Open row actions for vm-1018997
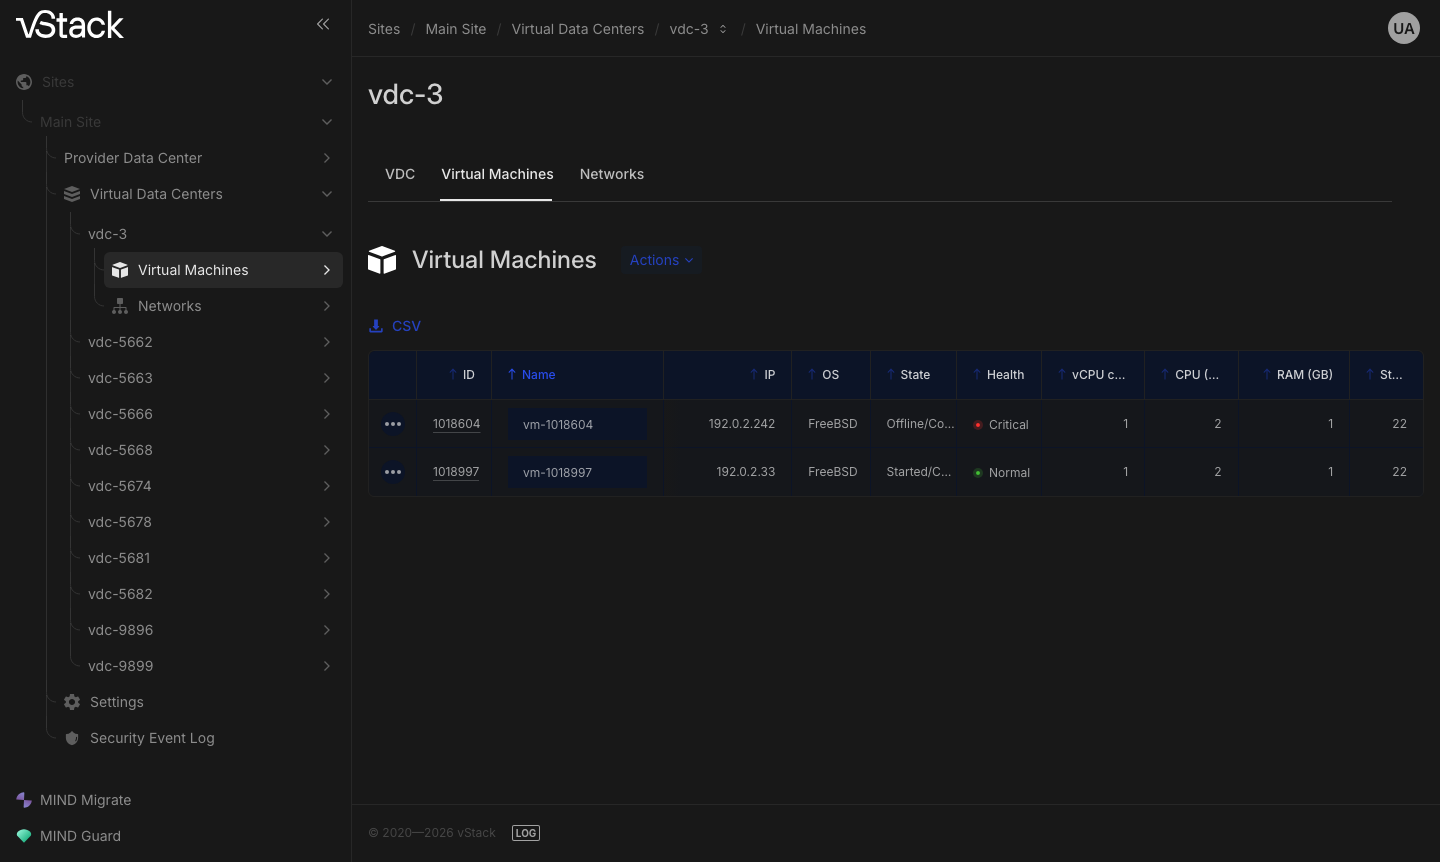1440x862 pixels. pos(393,472)
